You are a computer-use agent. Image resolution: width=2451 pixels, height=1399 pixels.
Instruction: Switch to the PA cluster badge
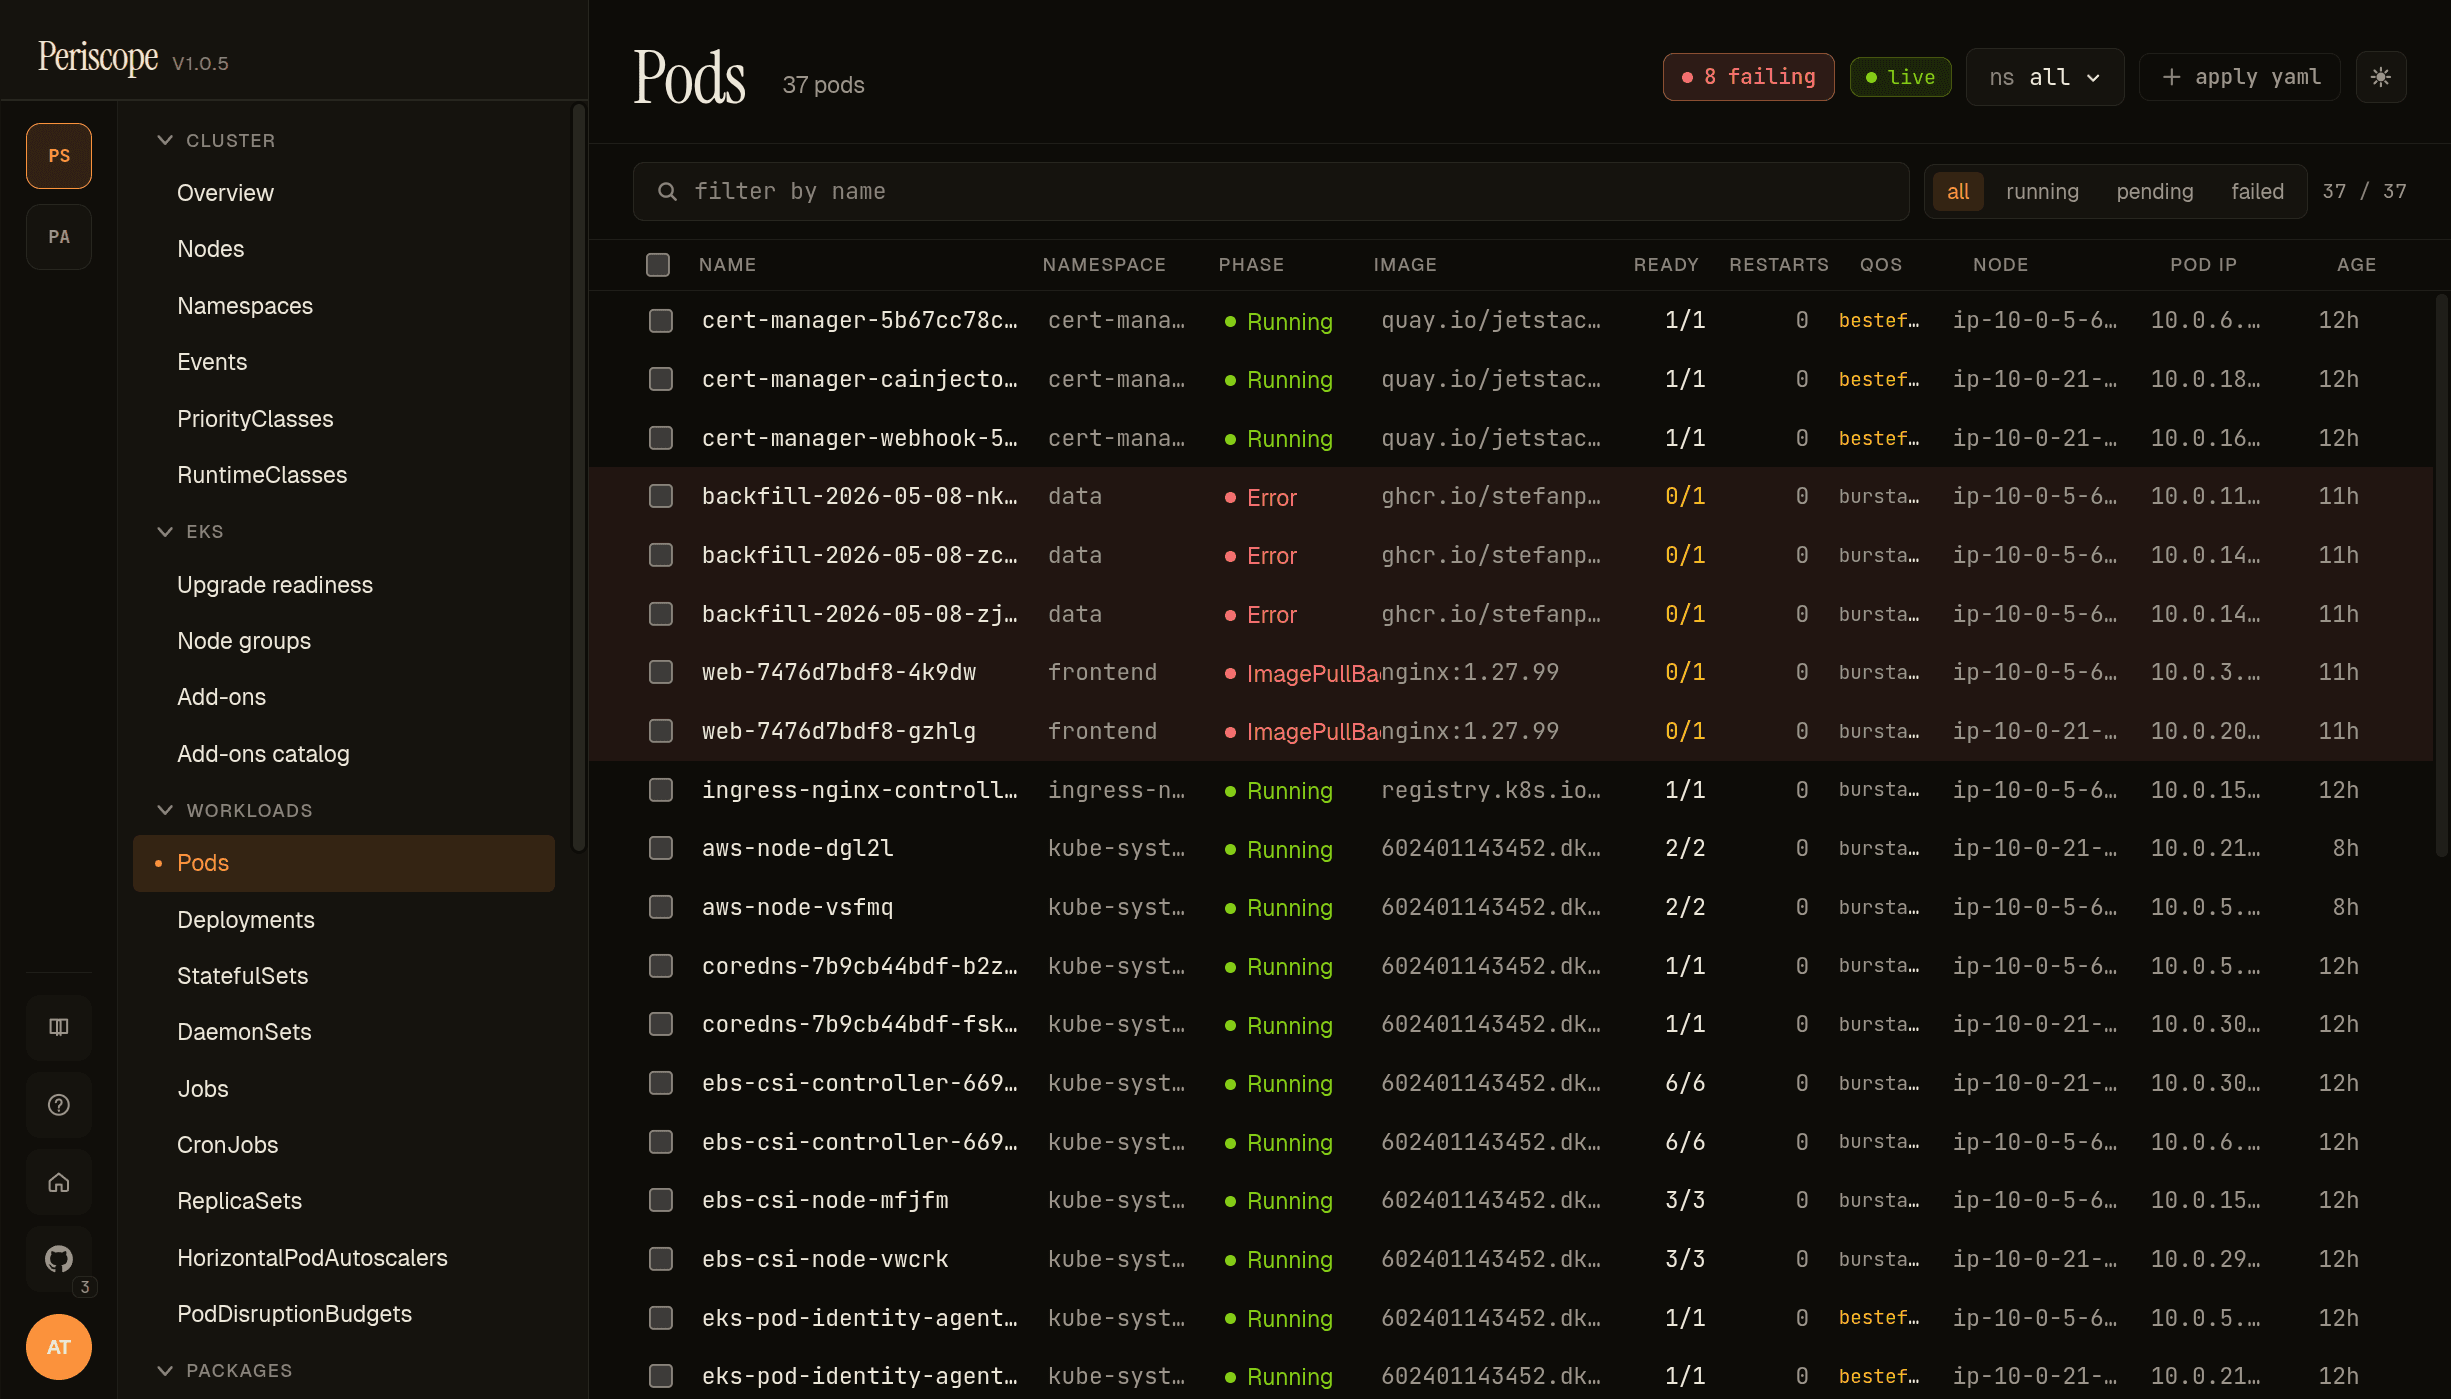tap(59, 237)
